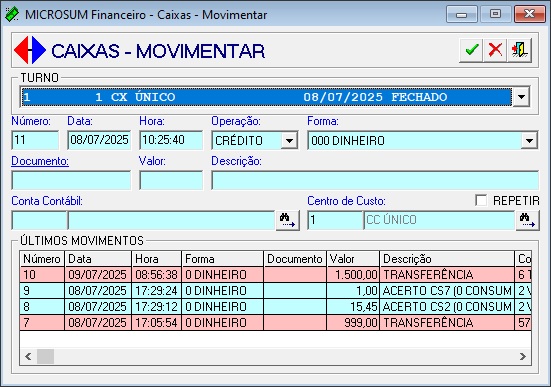Search Conta Contábil with binoculars icon
The height and width of the screenshot is (387, 551).
click(287, 220)
